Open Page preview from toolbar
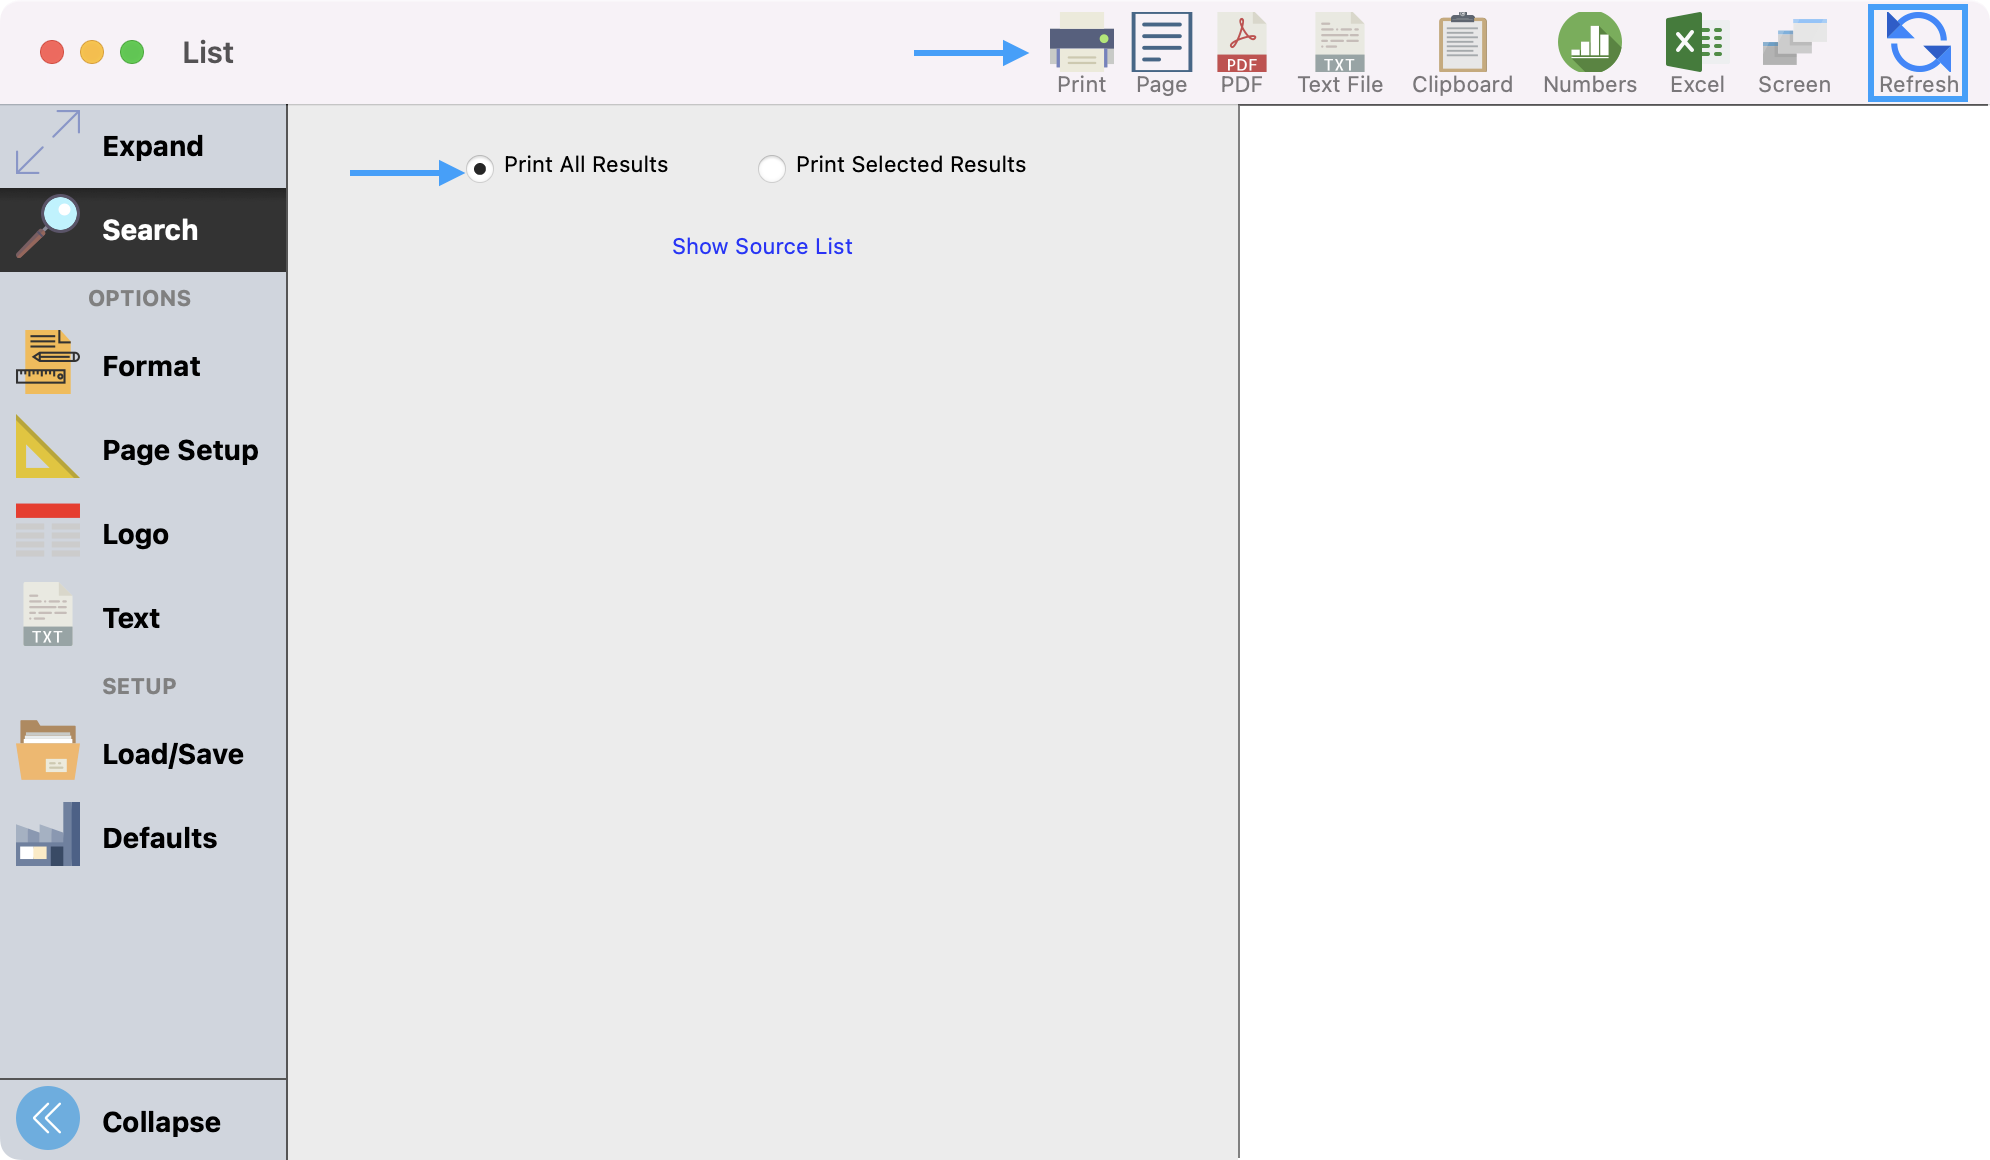Image resolution: width=1990 pixels, height=1160 pixels. [1161, 43]
